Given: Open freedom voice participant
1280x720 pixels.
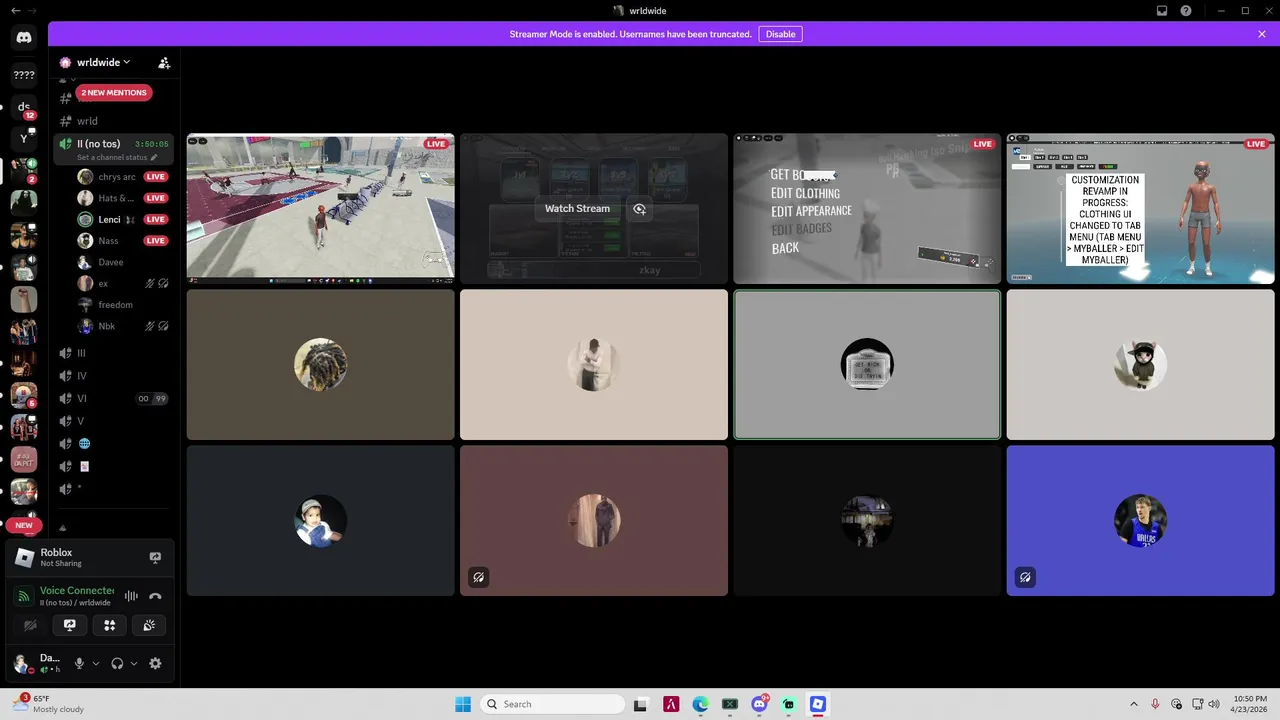Looking at the screenshot, I should click(122, 305).
